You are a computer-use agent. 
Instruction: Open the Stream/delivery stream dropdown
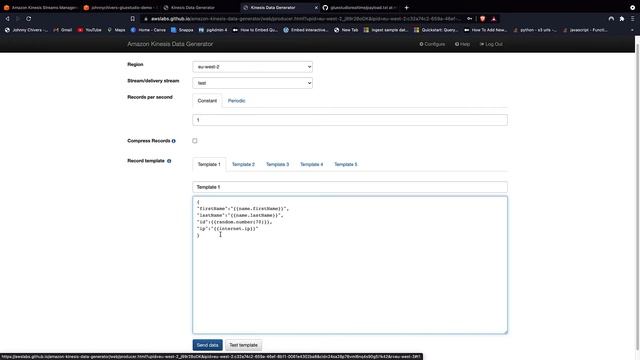click(253, 83)
